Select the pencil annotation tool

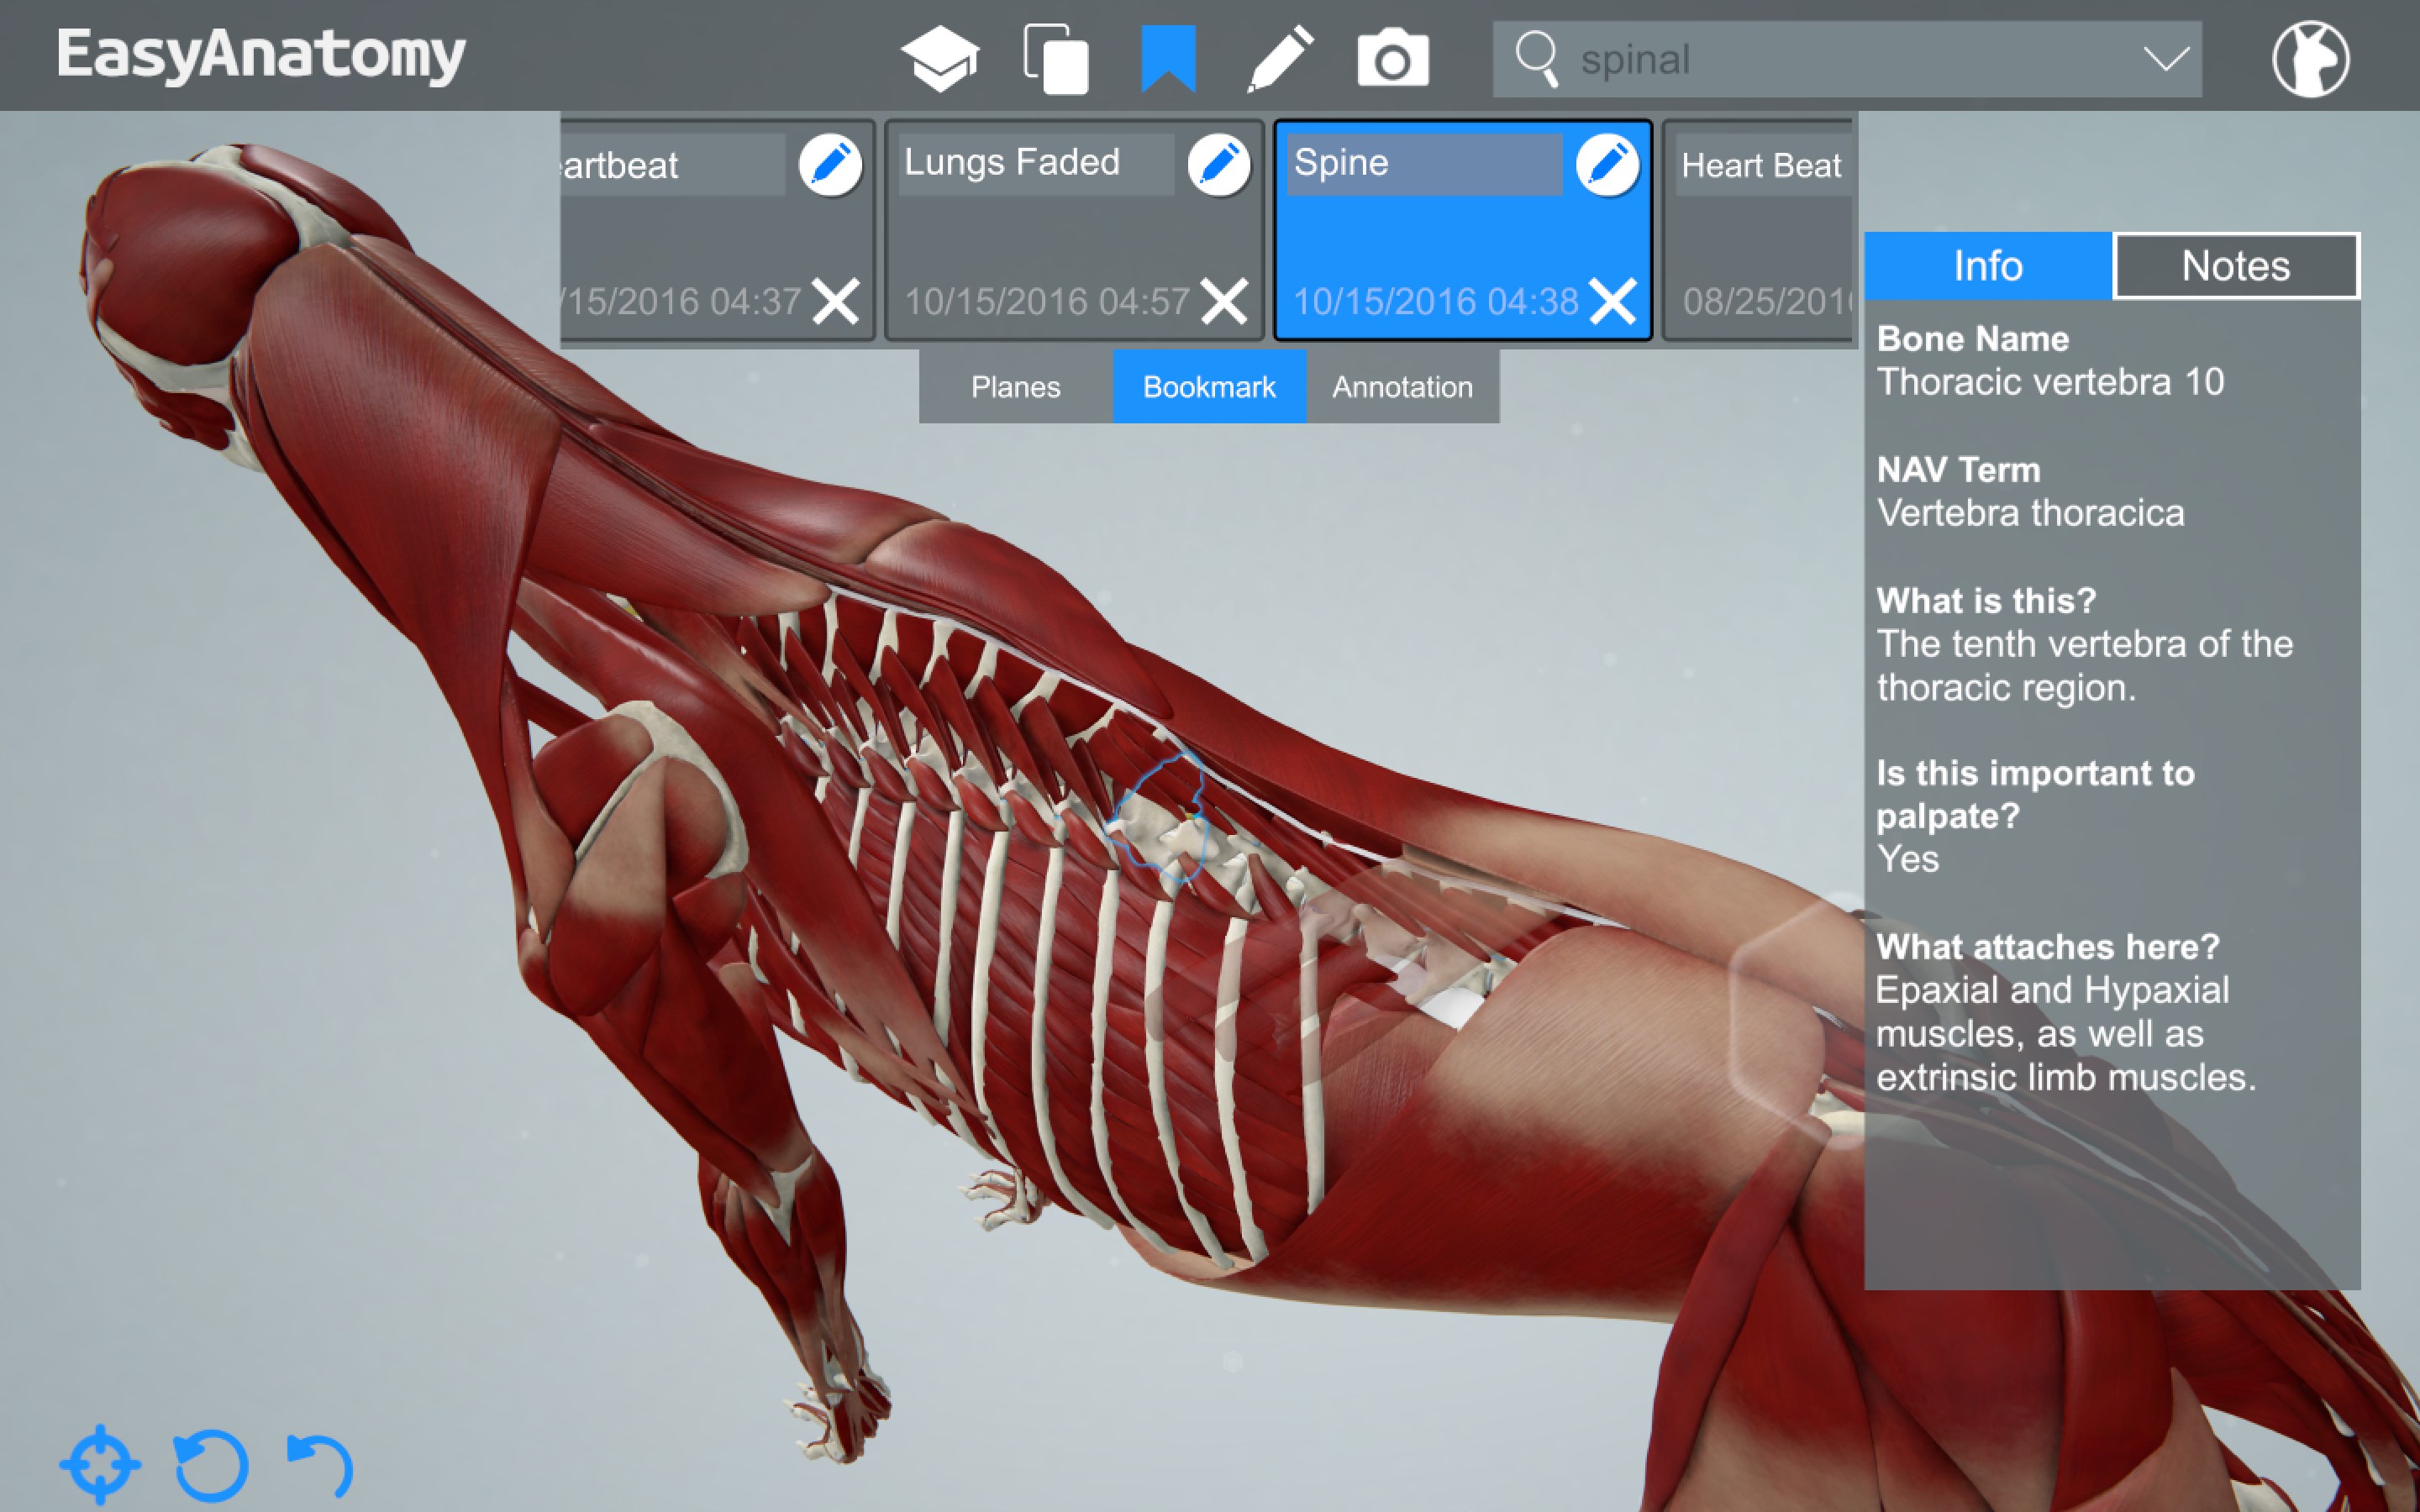click(x=1281, y=58)
